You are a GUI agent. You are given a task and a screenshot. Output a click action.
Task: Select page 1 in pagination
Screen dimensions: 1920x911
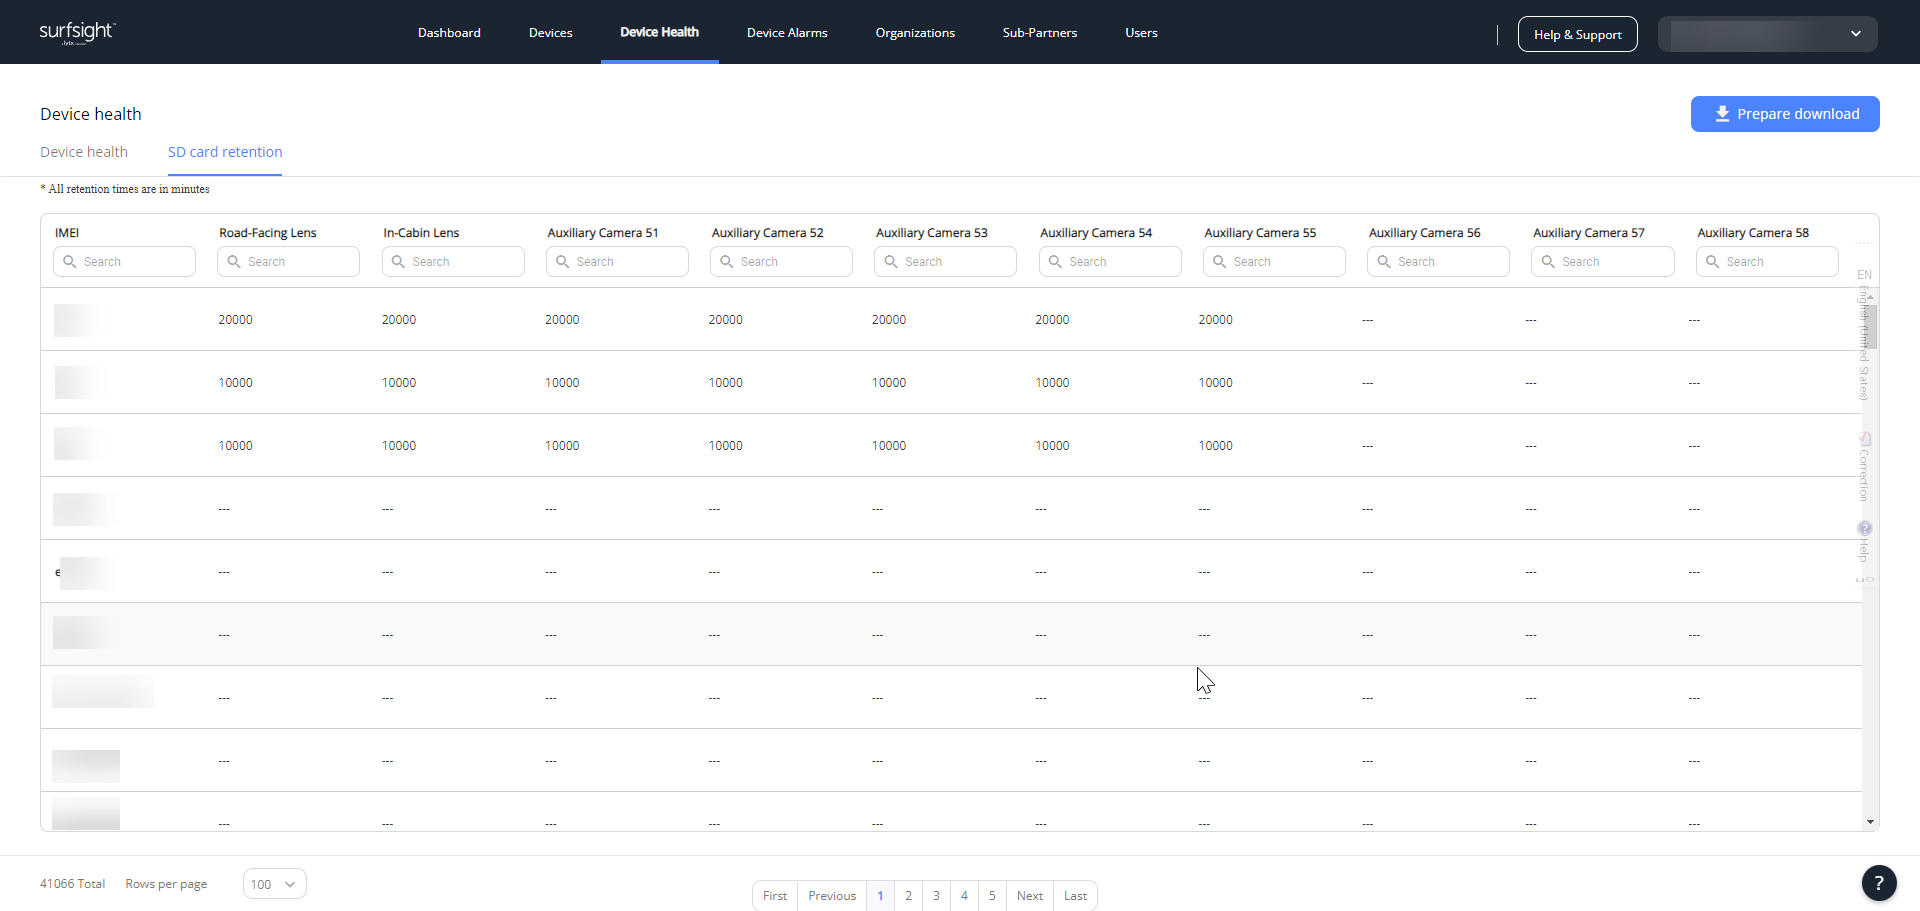880,896
